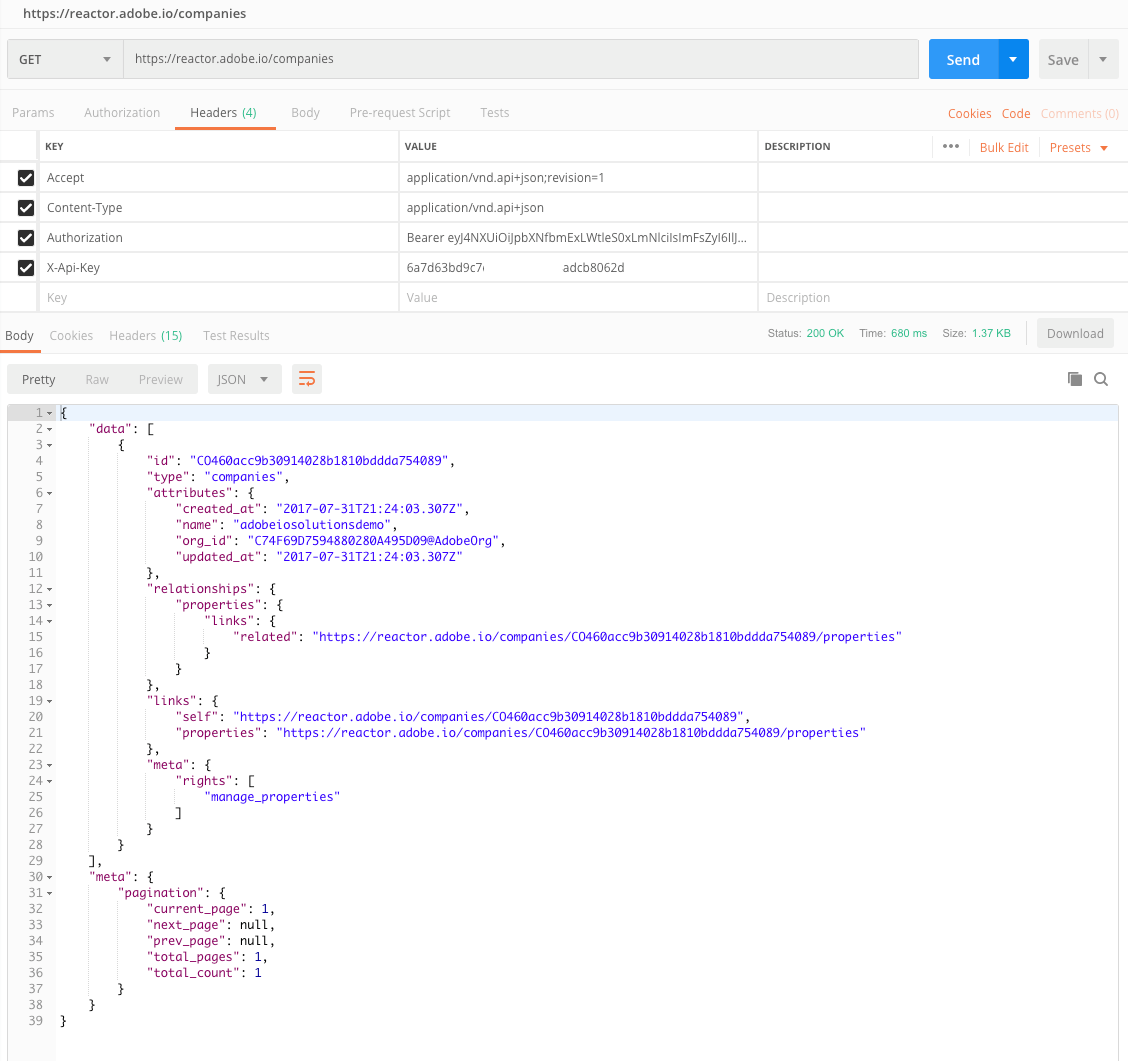Collapse the "links" object on line 19
1128x1061 pixels.
pos(50,701)
